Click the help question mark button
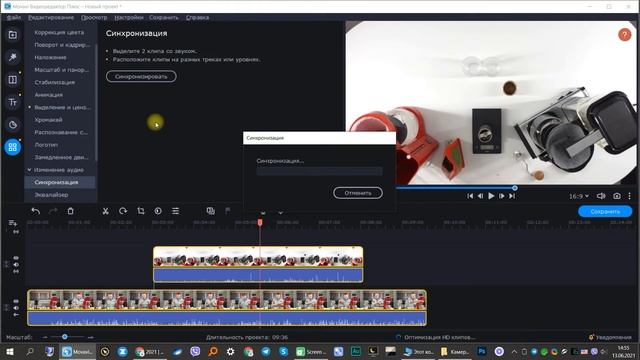The width and height of the screenshot is (640, 360). pyautogui.click(x=624, y=35)
